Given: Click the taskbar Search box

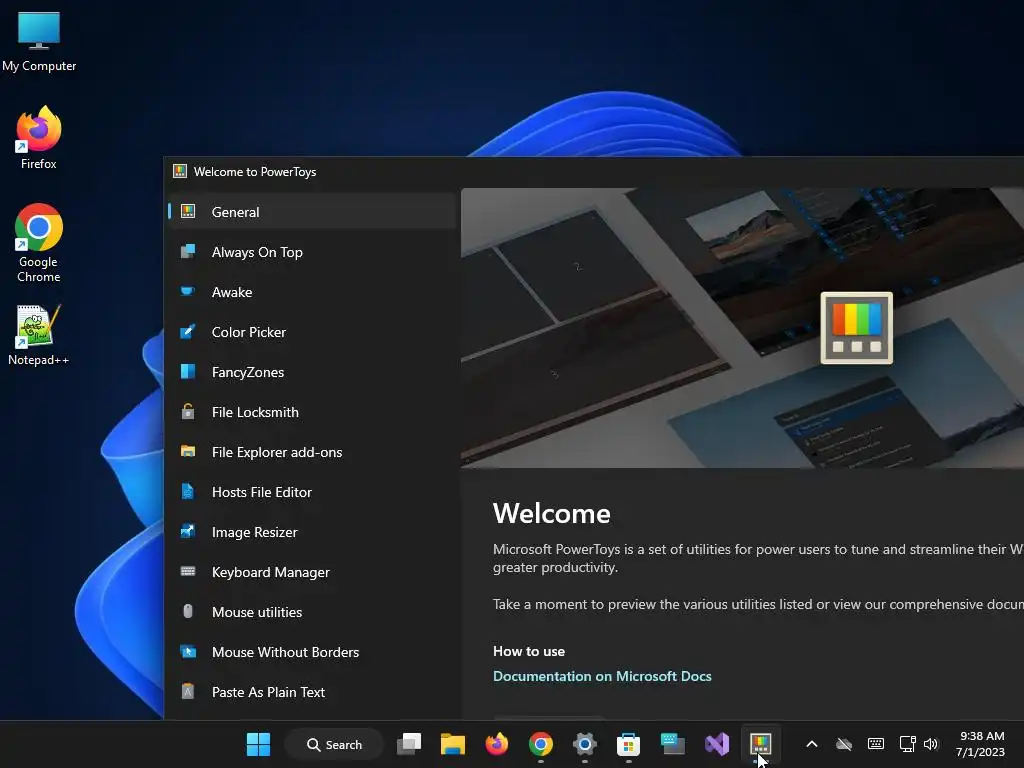Looking at the screenshot, I should [334, 744].
